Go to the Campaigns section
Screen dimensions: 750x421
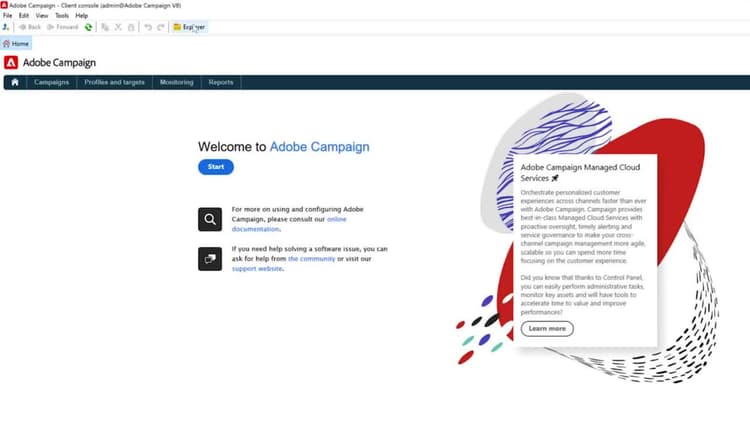click(52, 82)
